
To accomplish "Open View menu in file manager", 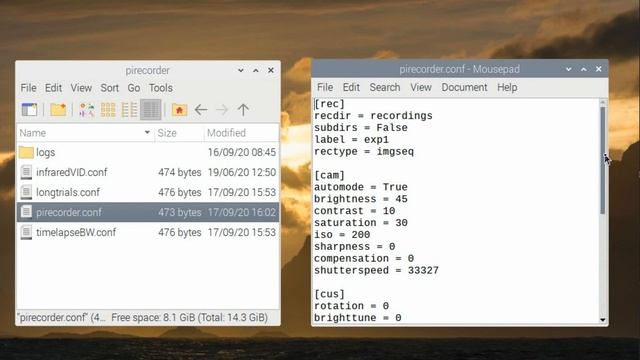I will tap(81, 88).
